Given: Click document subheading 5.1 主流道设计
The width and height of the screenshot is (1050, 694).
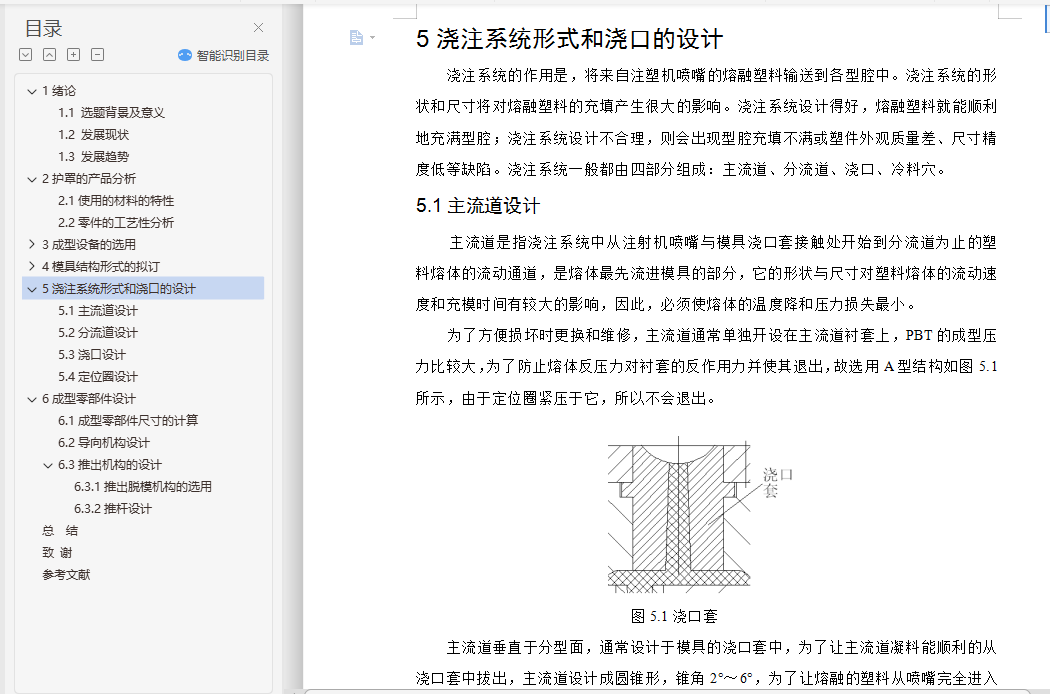Looking at the screenshot, I should click(x=477, y=206).
